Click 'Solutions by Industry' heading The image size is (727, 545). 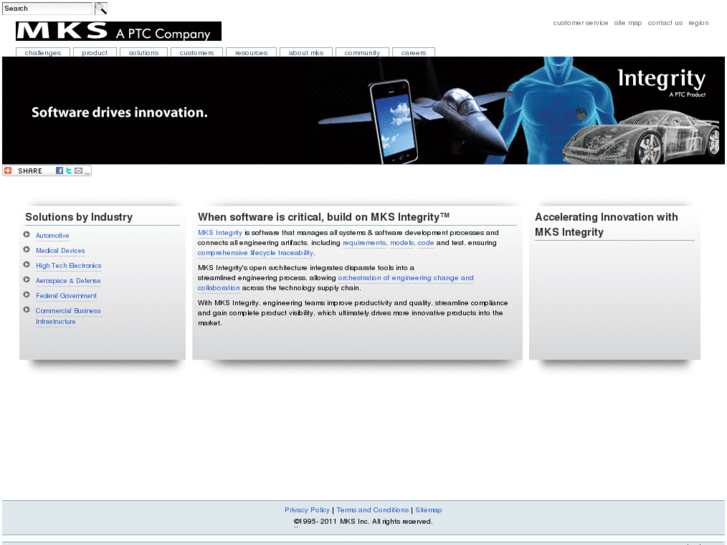coord(79,217)
